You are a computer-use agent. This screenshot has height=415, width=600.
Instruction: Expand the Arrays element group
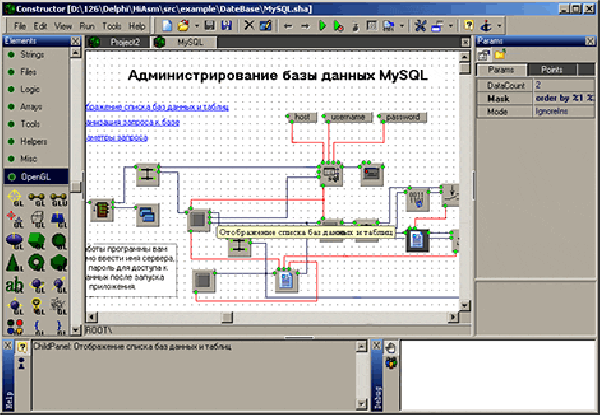(31, 107)
